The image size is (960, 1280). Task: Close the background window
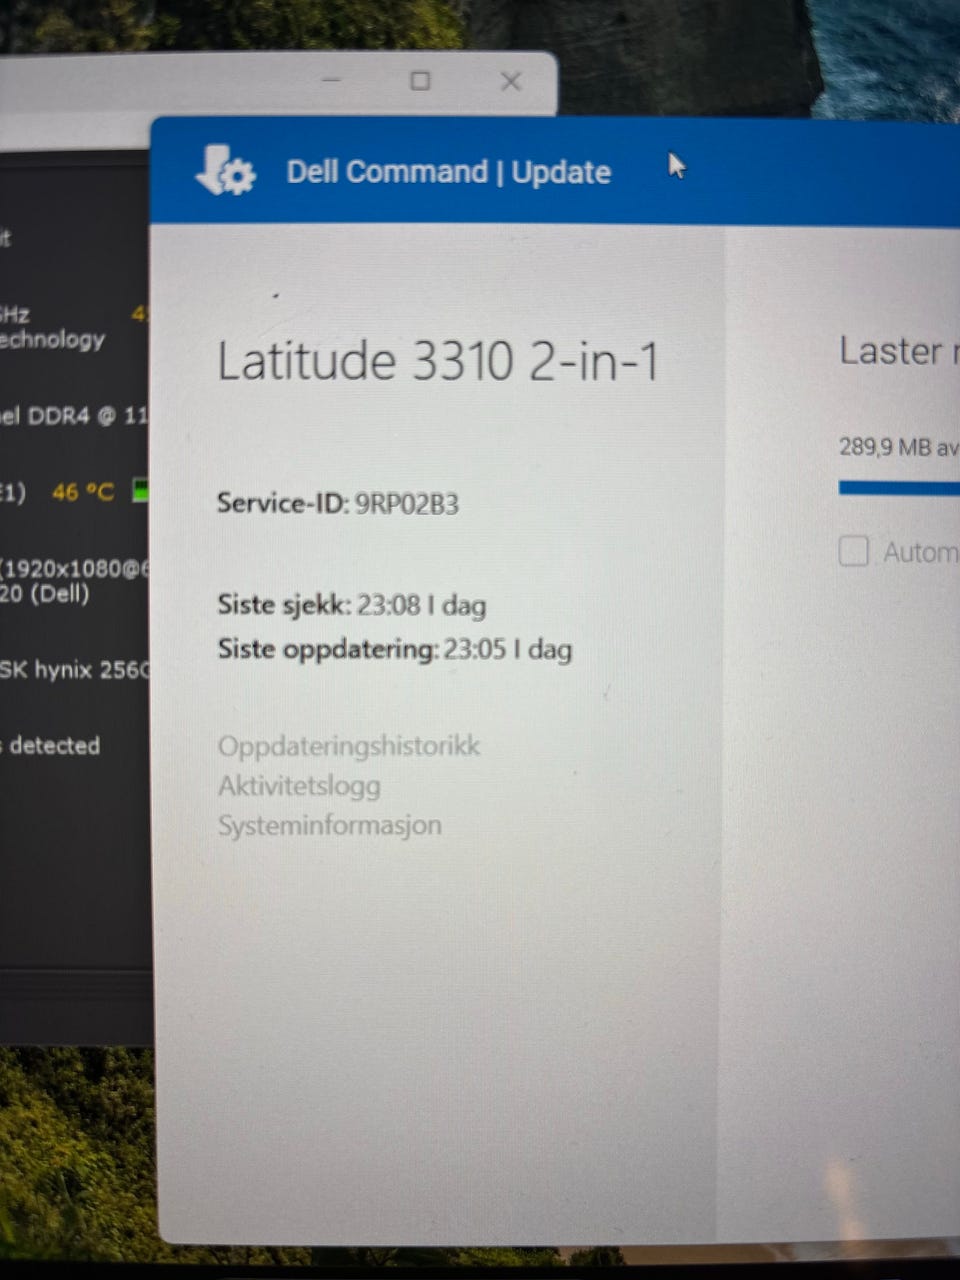coord(511,81)
